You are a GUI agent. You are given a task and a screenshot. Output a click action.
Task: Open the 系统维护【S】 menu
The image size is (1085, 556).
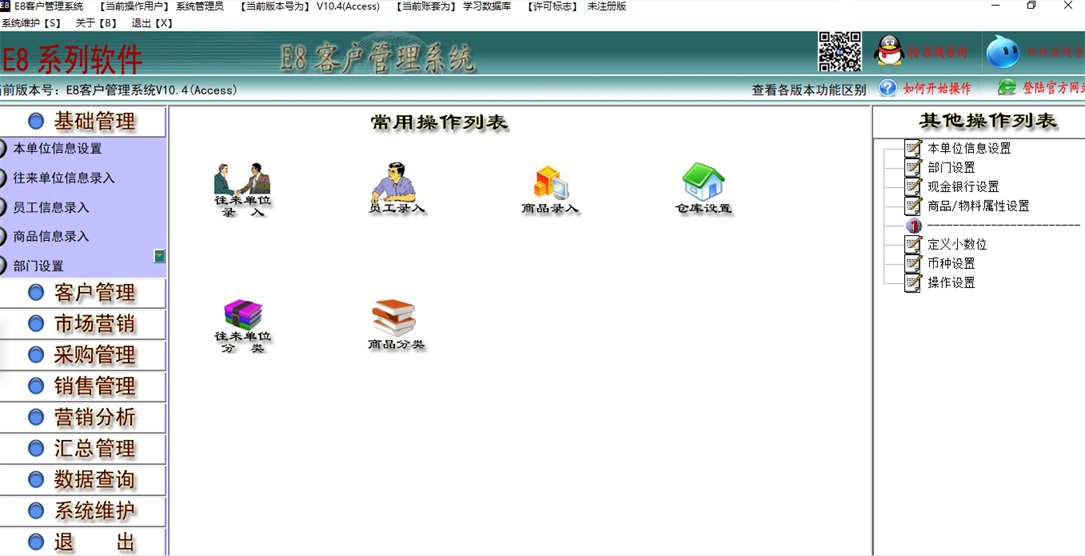[31, 23]
